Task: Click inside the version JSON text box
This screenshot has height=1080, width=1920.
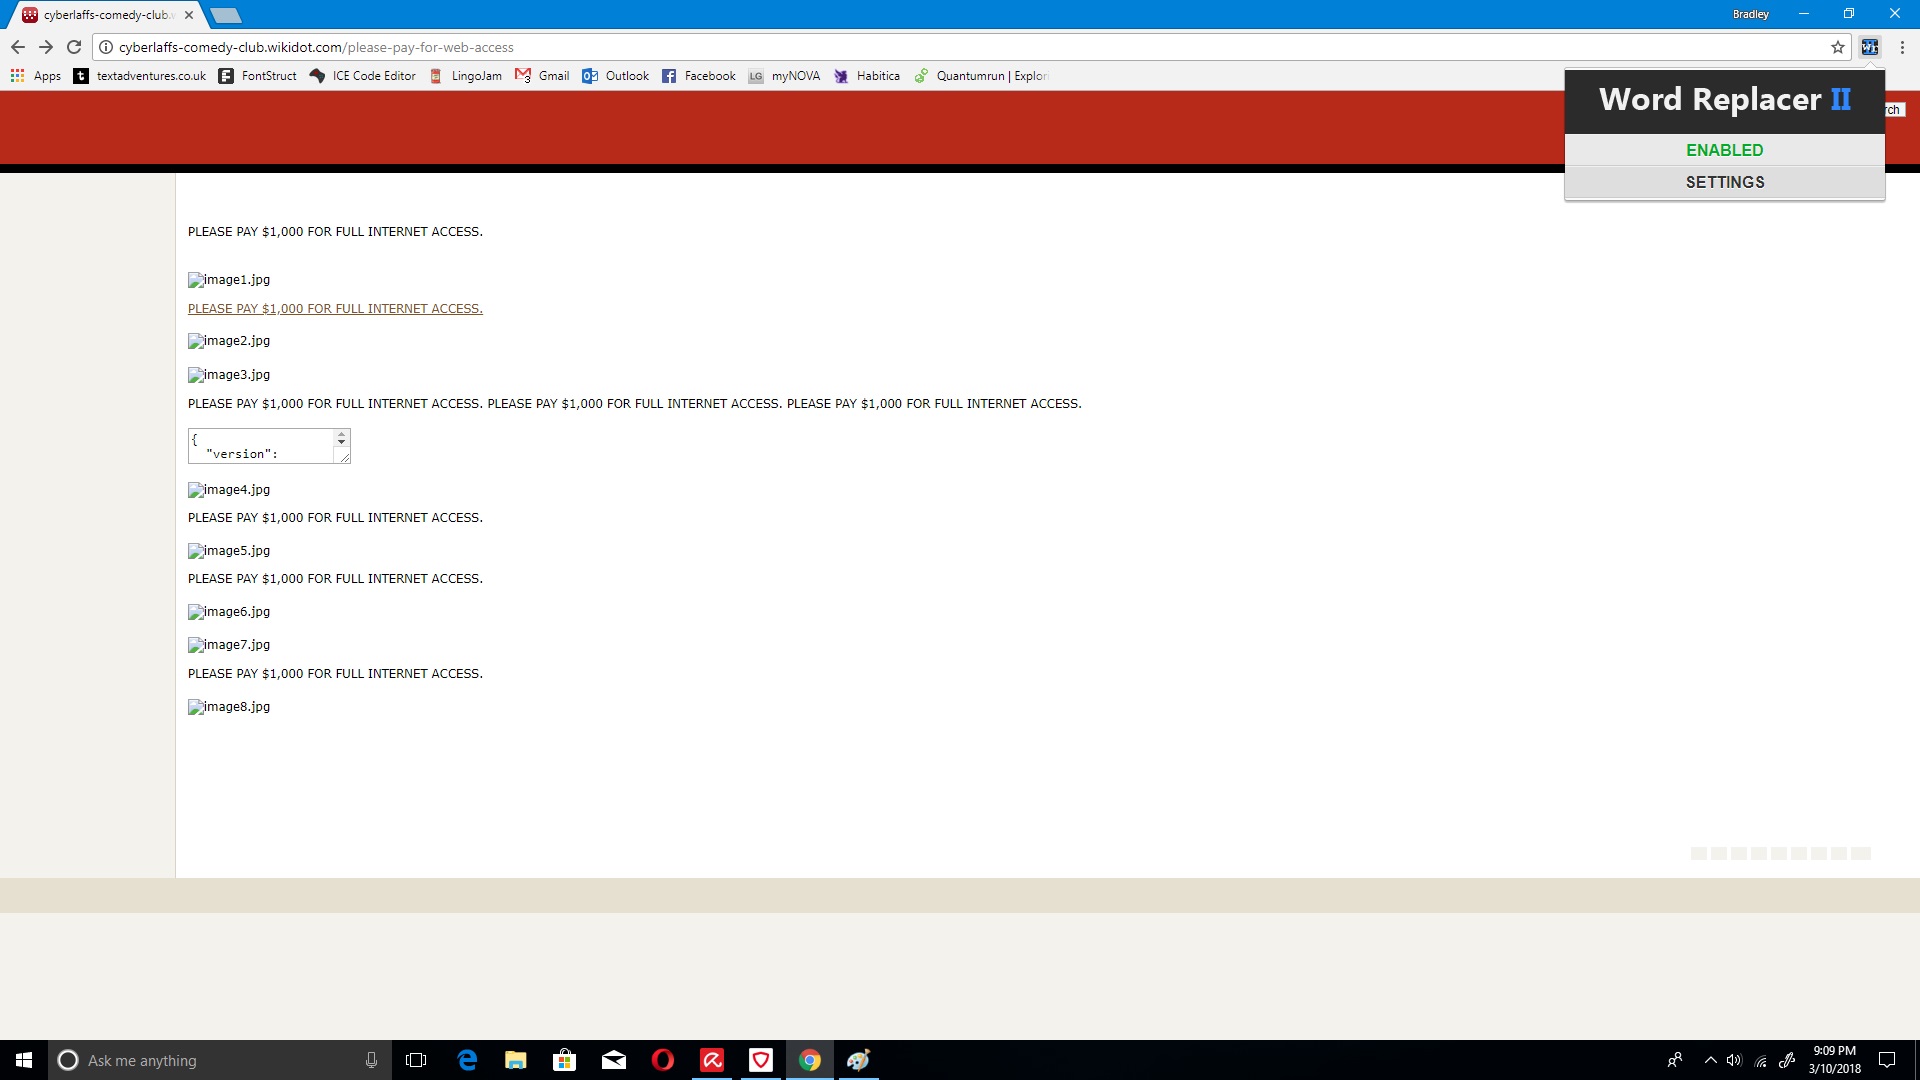Action: [260, 446]
